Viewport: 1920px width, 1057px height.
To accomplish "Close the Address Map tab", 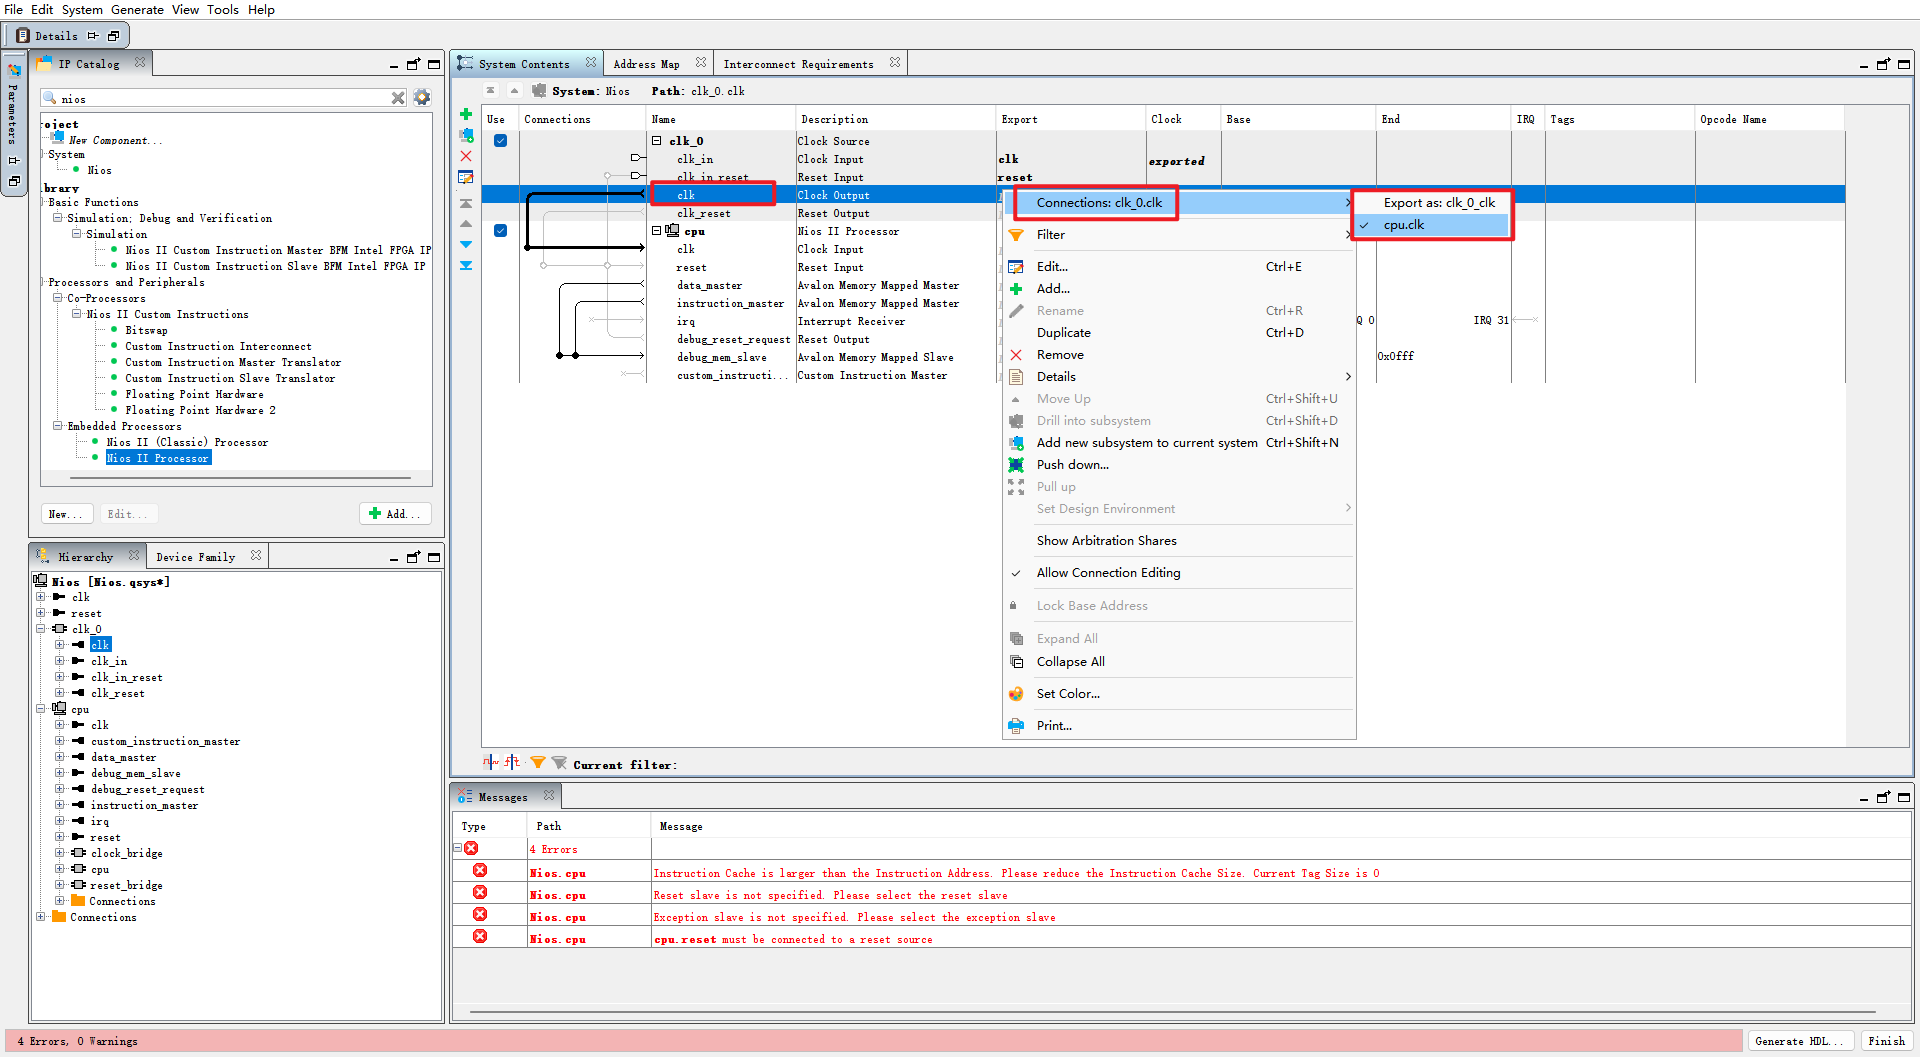I will coord(701,63).
